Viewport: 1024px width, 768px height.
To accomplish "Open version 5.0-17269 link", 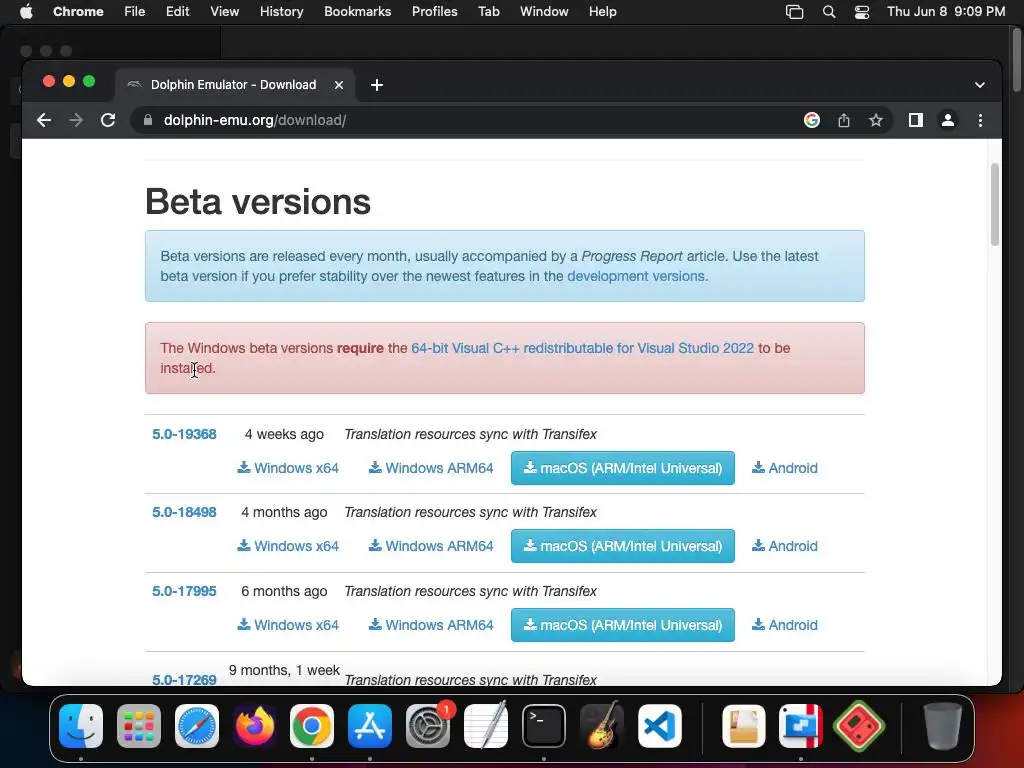I will point(184,679).
